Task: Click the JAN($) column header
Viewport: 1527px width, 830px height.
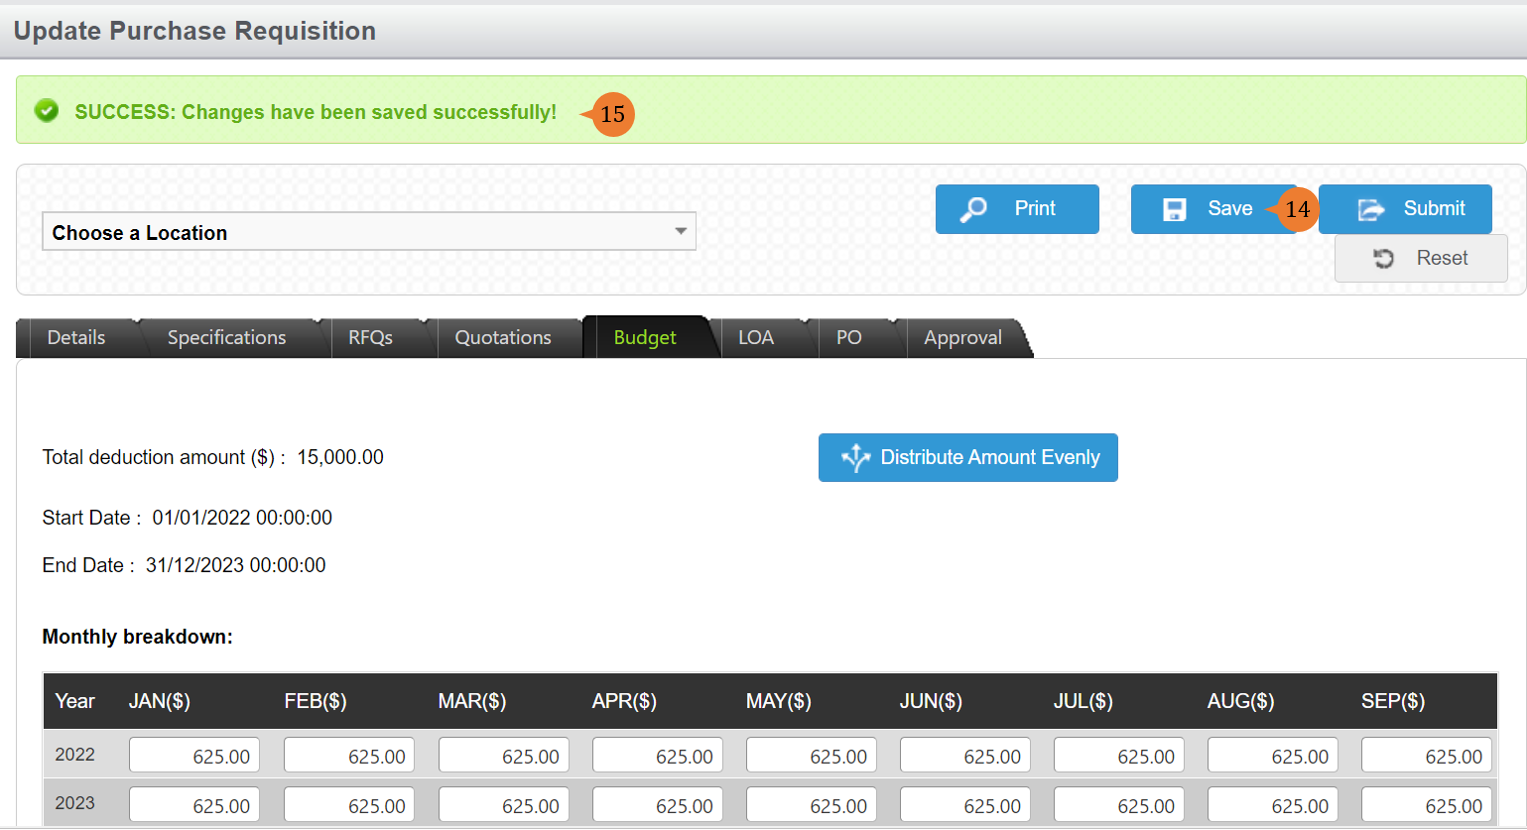Action: click(160, 701)
